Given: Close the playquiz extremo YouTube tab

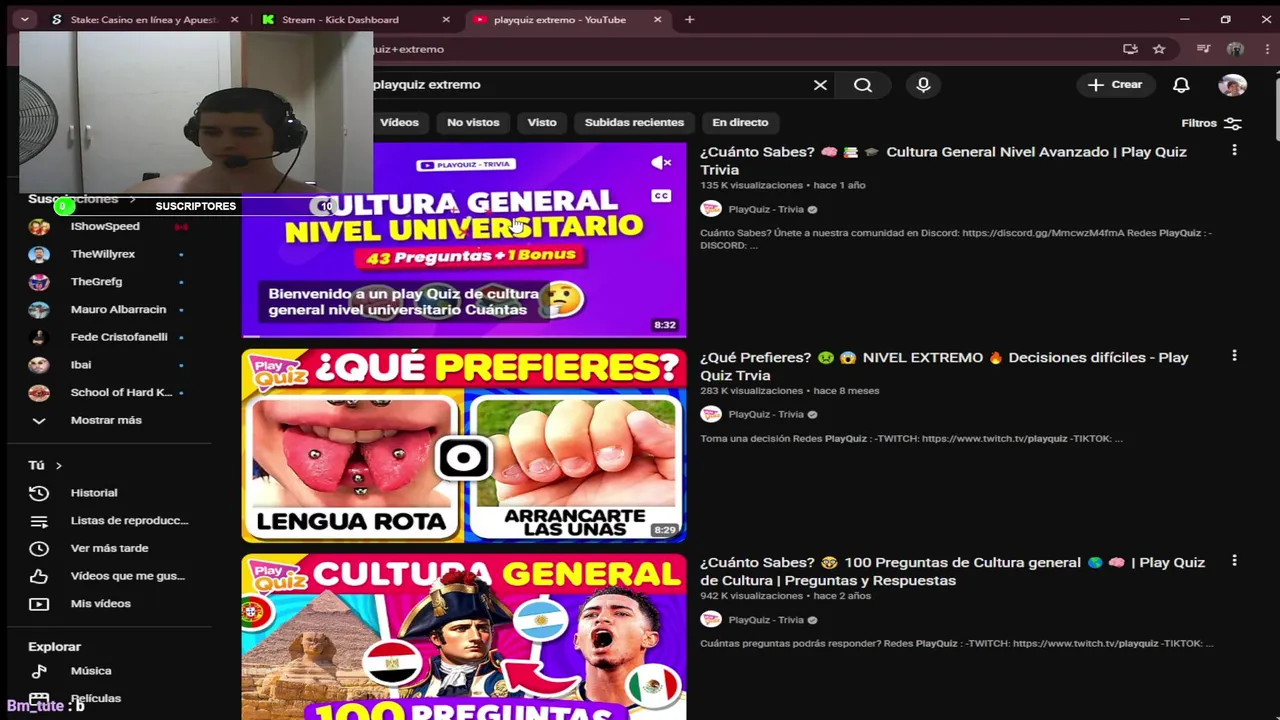Looking at the screenshot, I should [x=657, y=19].
